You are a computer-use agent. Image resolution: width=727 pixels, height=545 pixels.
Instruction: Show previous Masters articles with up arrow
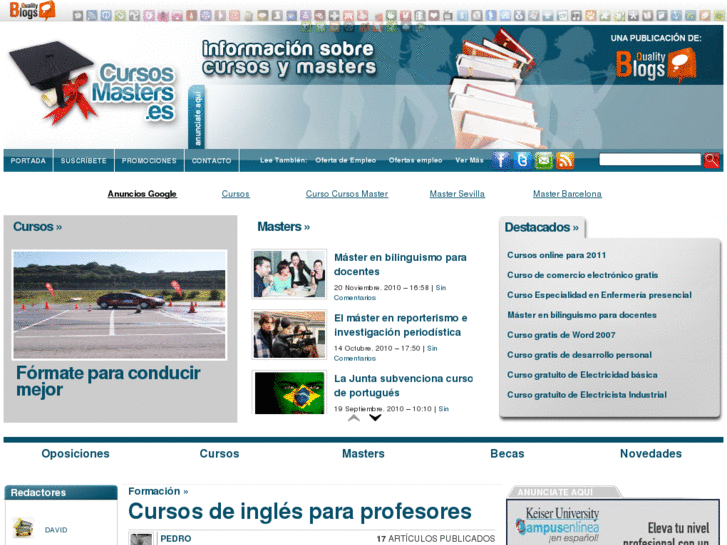pos(354,418)
